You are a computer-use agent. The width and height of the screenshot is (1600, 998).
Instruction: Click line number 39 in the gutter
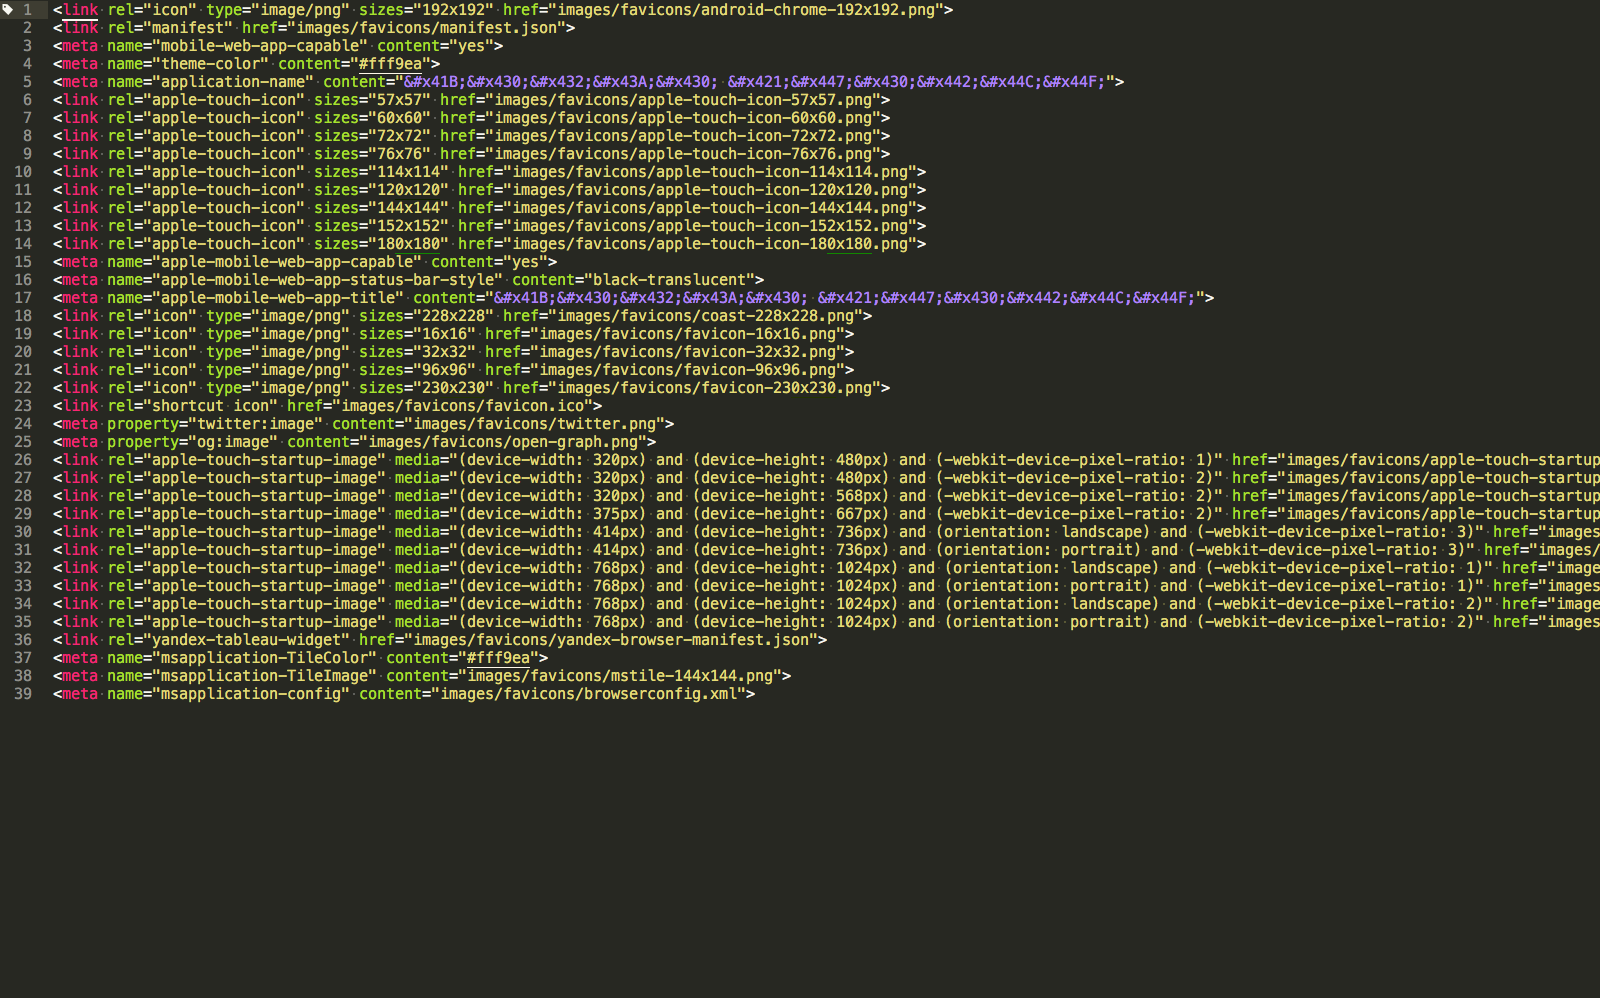point(23,694)
